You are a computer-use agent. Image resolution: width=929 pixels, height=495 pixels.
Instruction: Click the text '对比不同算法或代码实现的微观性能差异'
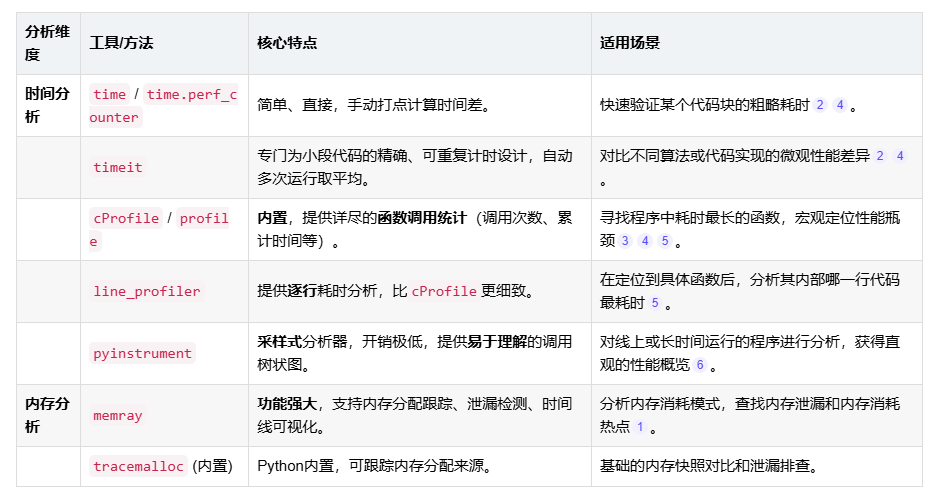(735, 156)
